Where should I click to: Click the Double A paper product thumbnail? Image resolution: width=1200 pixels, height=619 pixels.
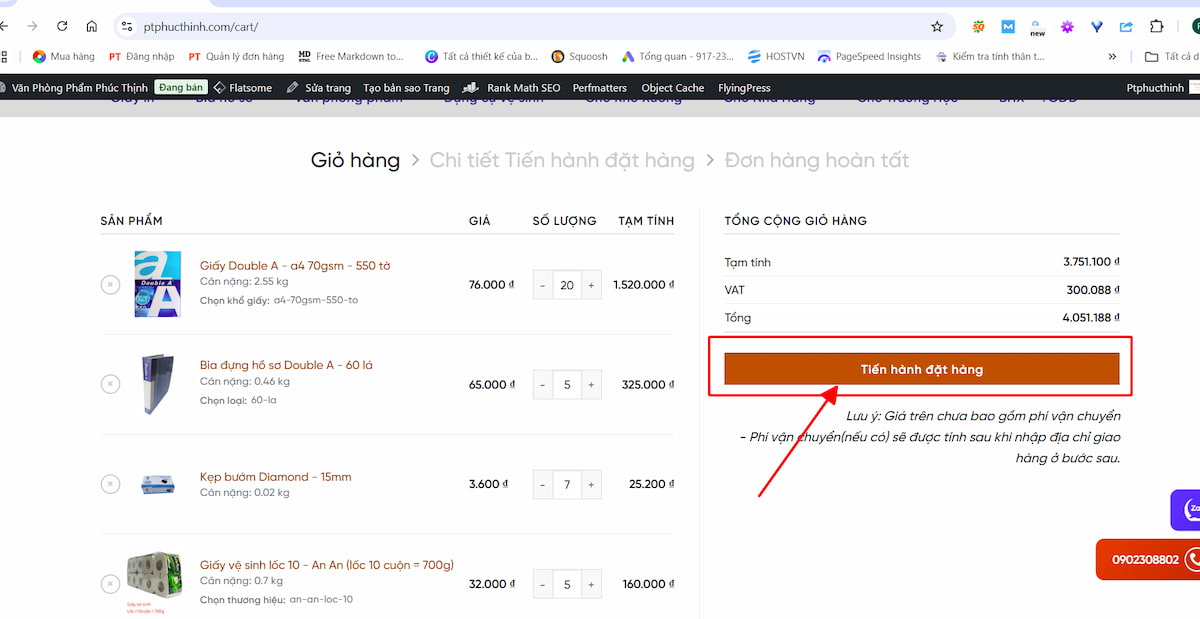point(157,284)
